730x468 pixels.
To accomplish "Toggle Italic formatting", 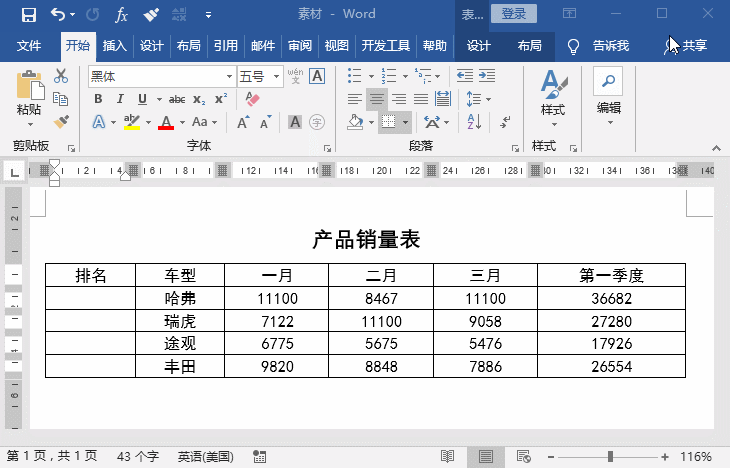I will coord(120,99).
